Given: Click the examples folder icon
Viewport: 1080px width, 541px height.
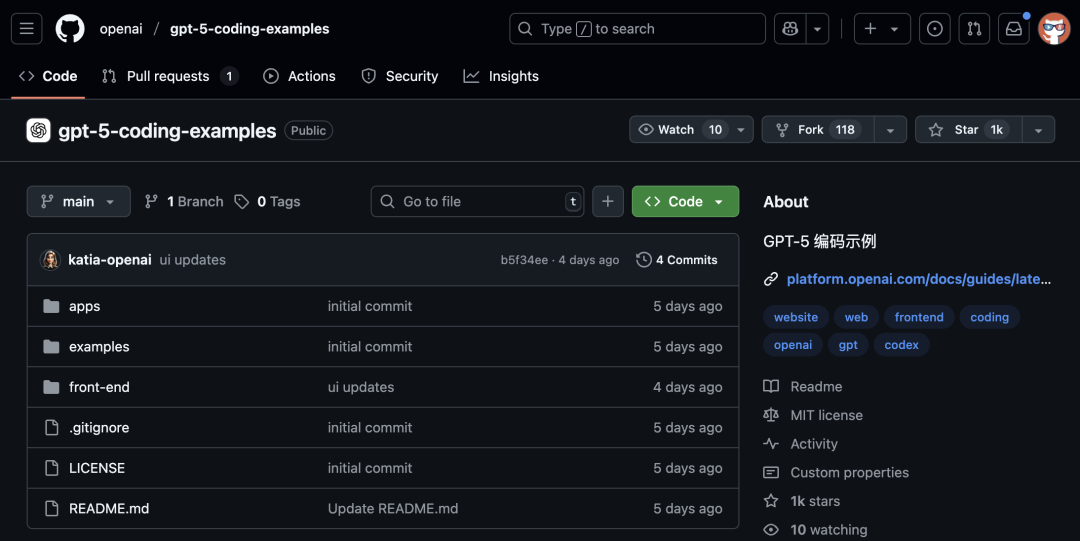Looking at the screenshot, I should click(52, 347).
